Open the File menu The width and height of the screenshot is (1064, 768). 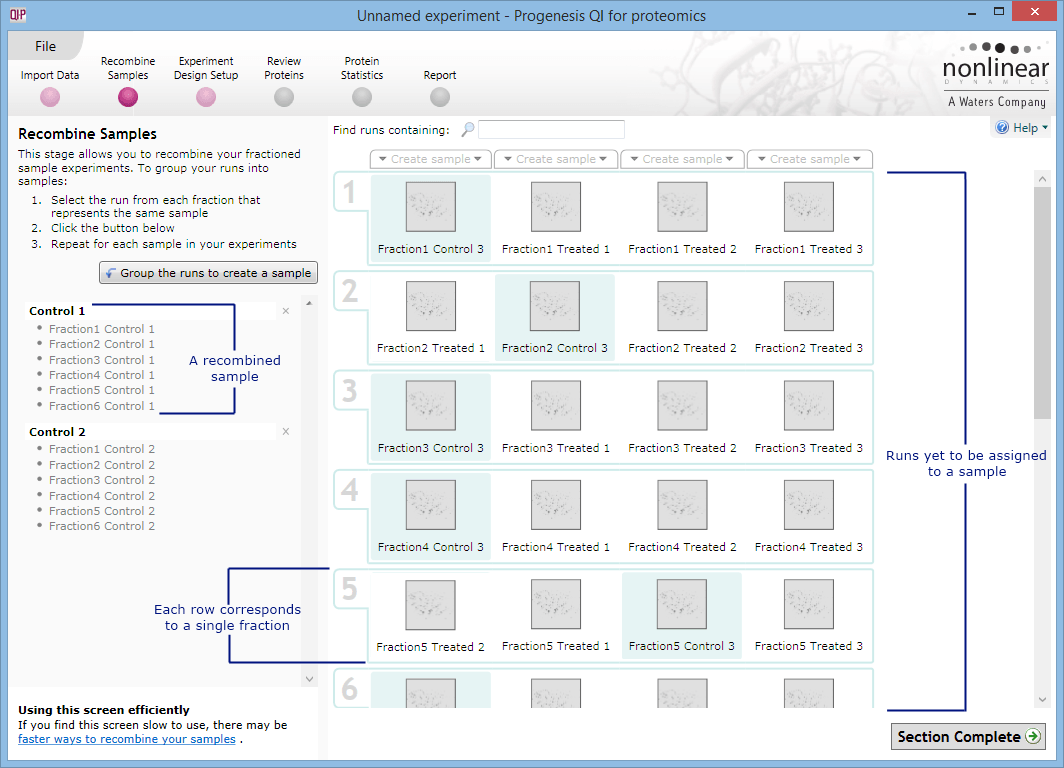pos(45,46)
